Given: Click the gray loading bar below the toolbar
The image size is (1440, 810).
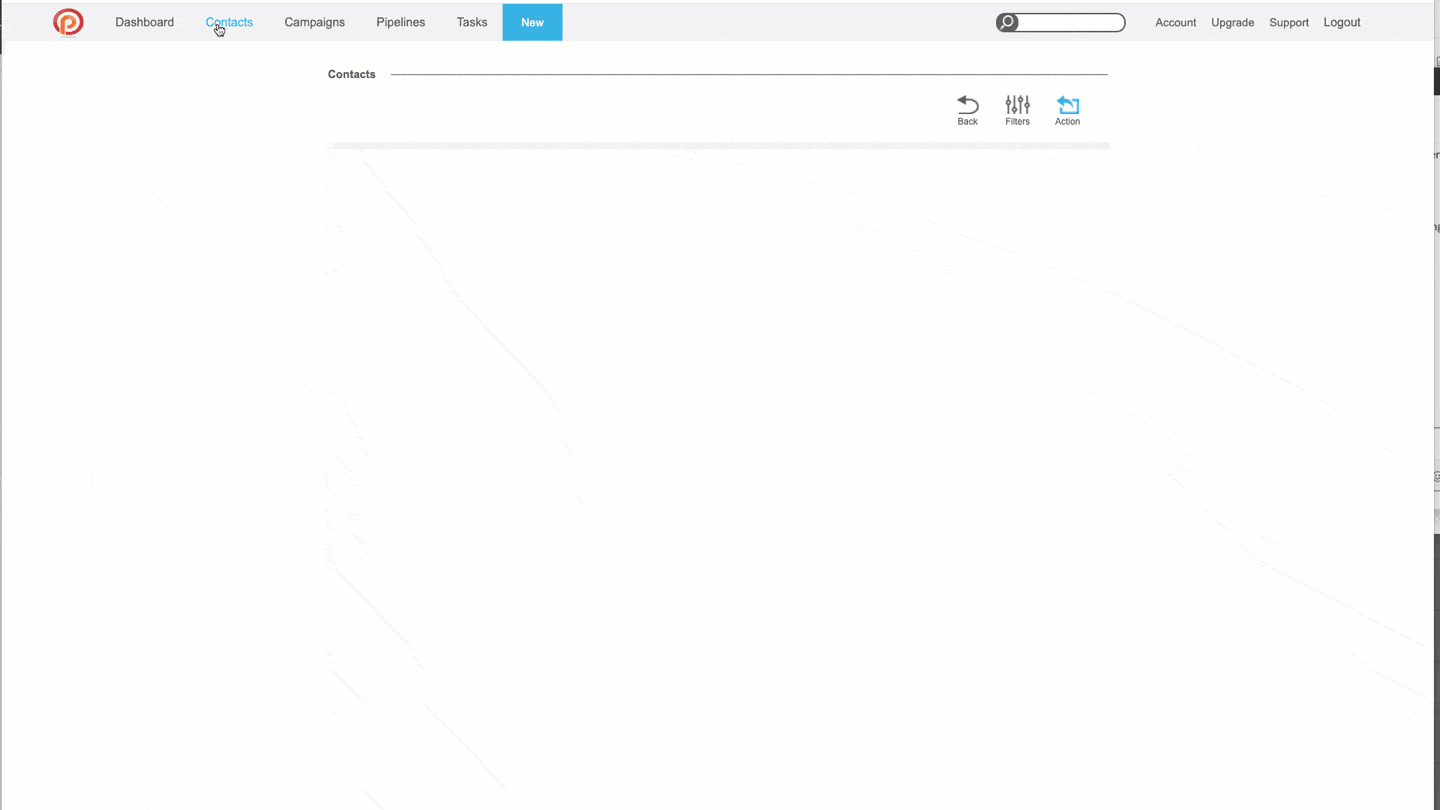Looking at the screenshot, I should (x=718, y=146).
